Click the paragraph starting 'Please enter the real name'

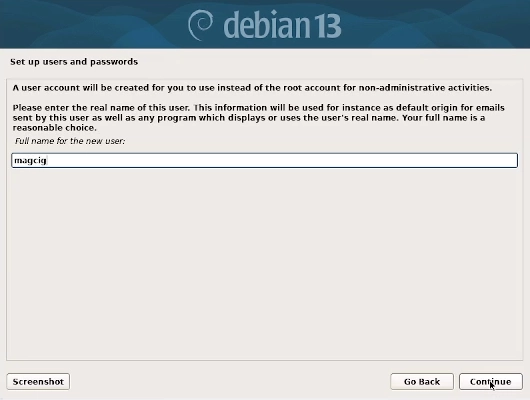259,118
